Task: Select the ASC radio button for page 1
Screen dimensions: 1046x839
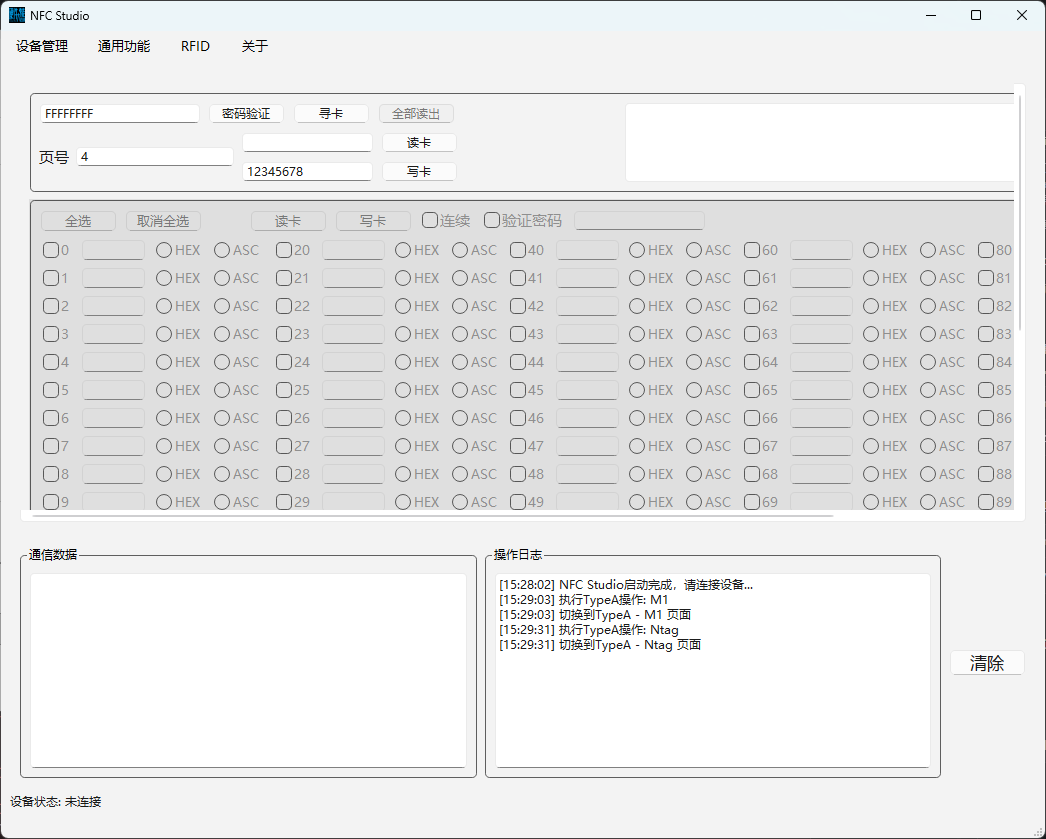Action: [x=222, y=278]
